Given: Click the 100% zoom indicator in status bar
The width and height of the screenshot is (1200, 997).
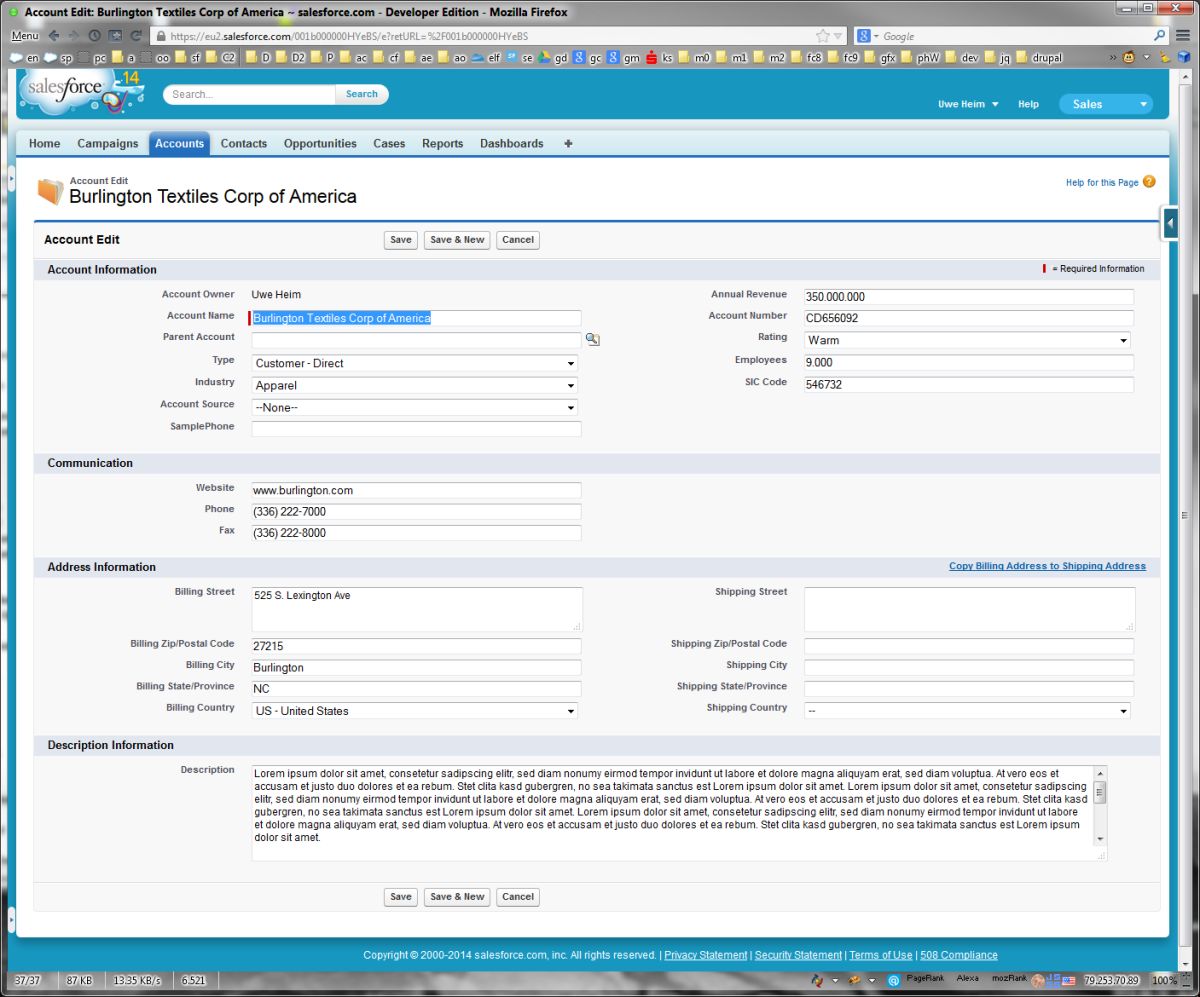Looking at the screenshot, I should click(x=1163, y=980).
